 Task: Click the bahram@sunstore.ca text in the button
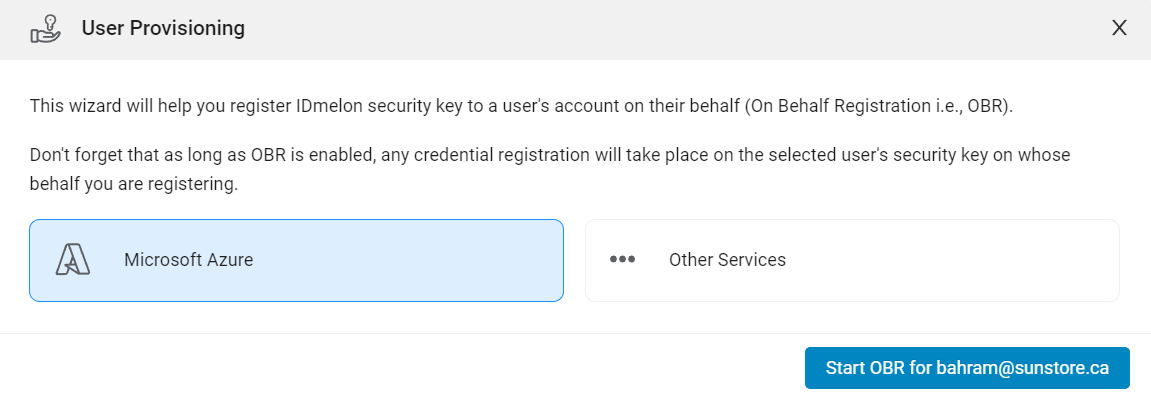click(1023, 368)
